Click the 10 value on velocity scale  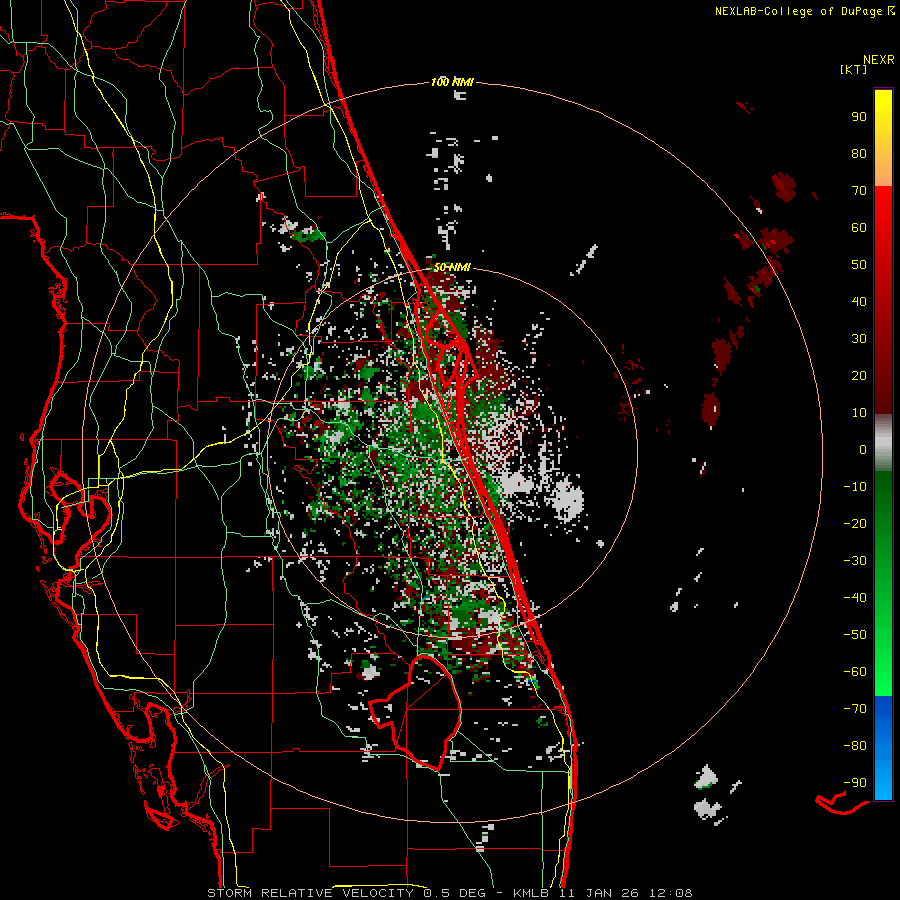859,413
